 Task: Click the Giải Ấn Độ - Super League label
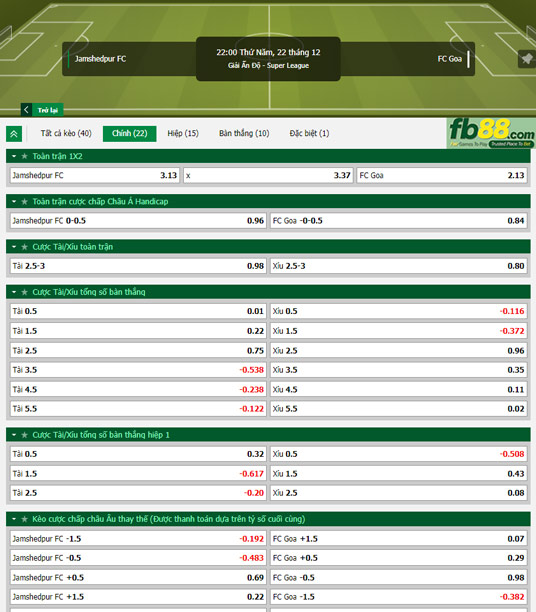tap(268, 66)
